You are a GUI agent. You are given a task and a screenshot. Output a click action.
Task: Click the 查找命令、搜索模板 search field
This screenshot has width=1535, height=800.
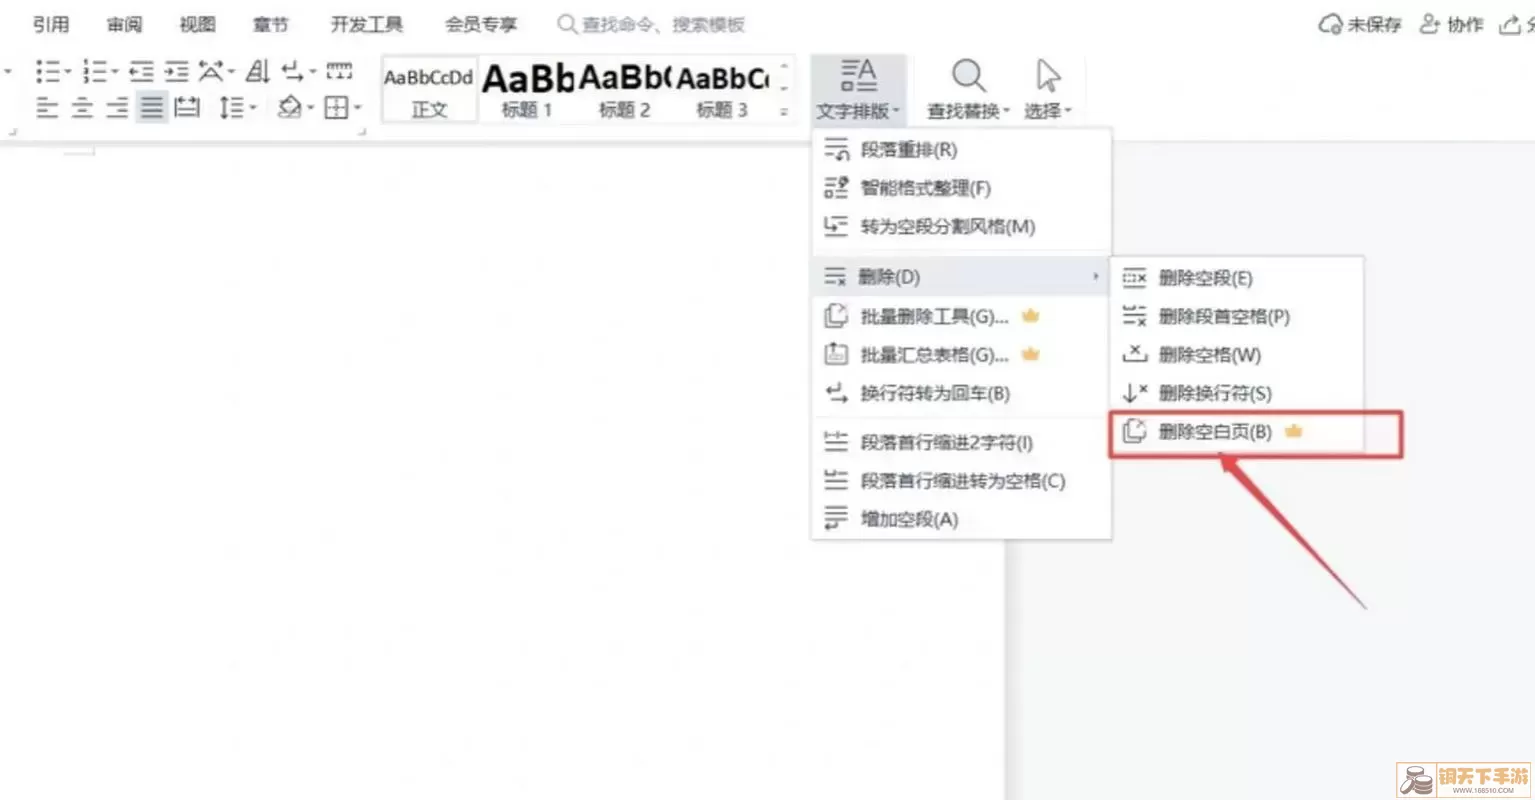(651, 24)
